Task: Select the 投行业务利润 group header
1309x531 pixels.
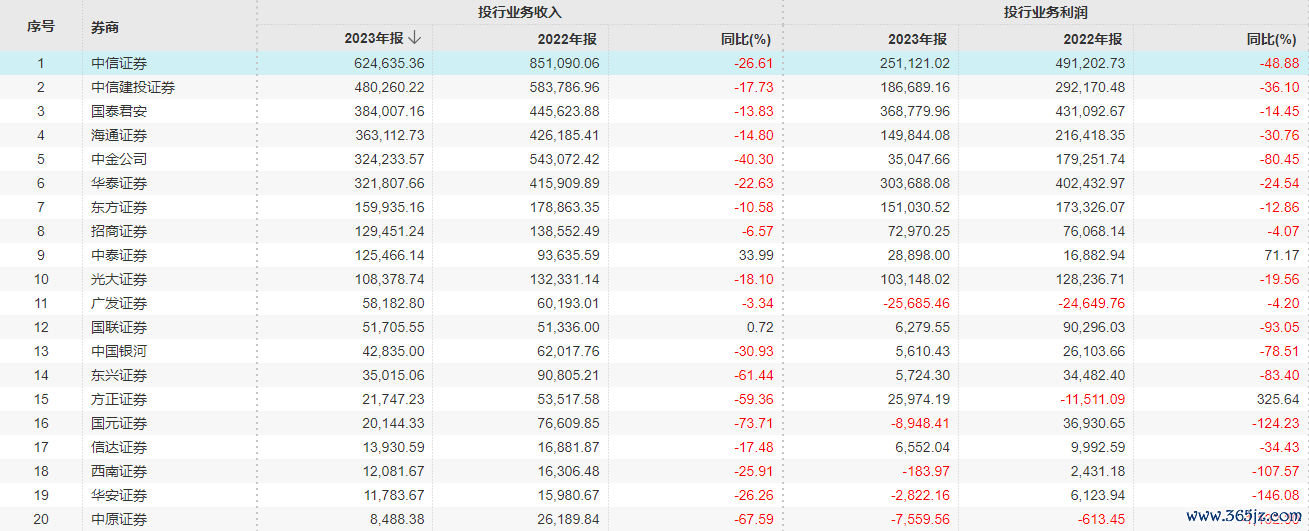Action: point(1046,13)
